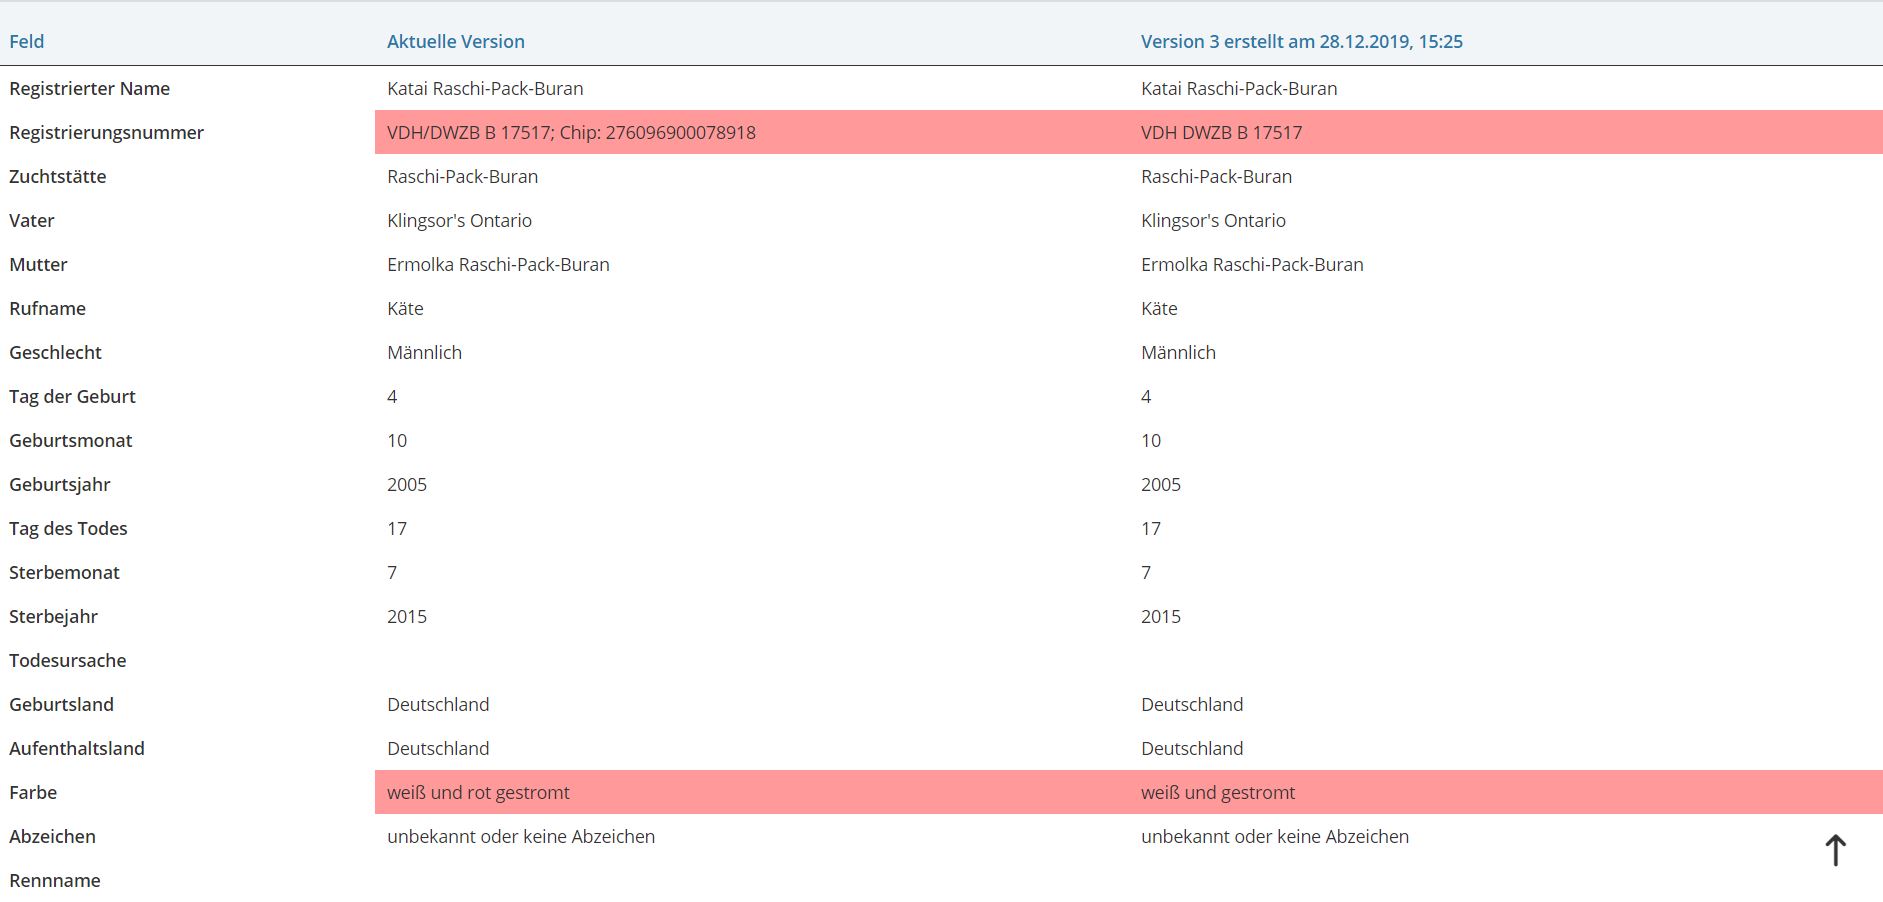Click 'Klingsor's Ontario' in Version 3 column

point(1213,220)
